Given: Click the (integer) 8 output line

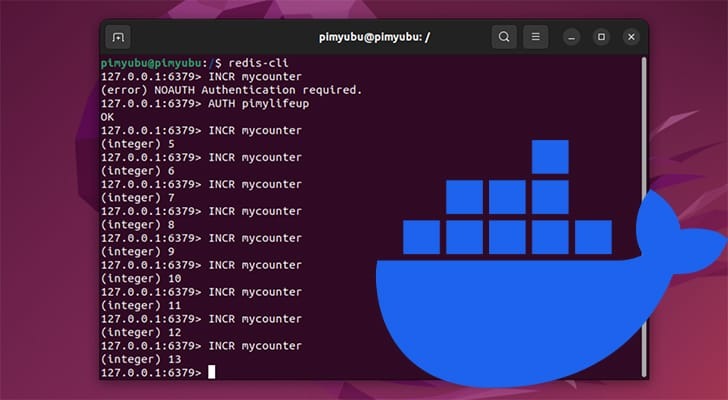Looking at the screenshot, I should [138, 225].
